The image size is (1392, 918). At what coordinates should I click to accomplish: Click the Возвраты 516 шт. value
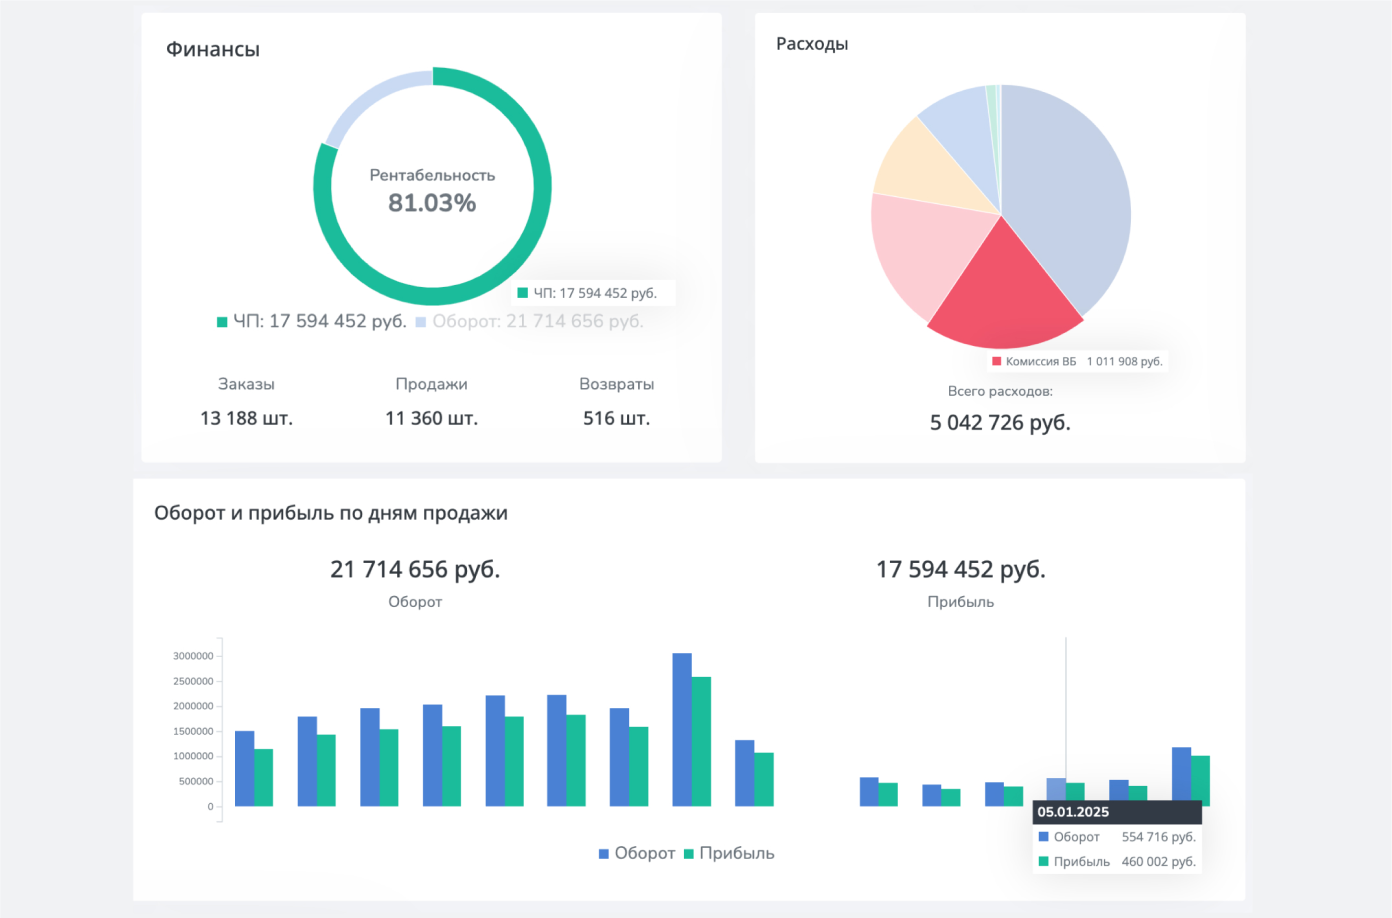[x=616, y=418]
